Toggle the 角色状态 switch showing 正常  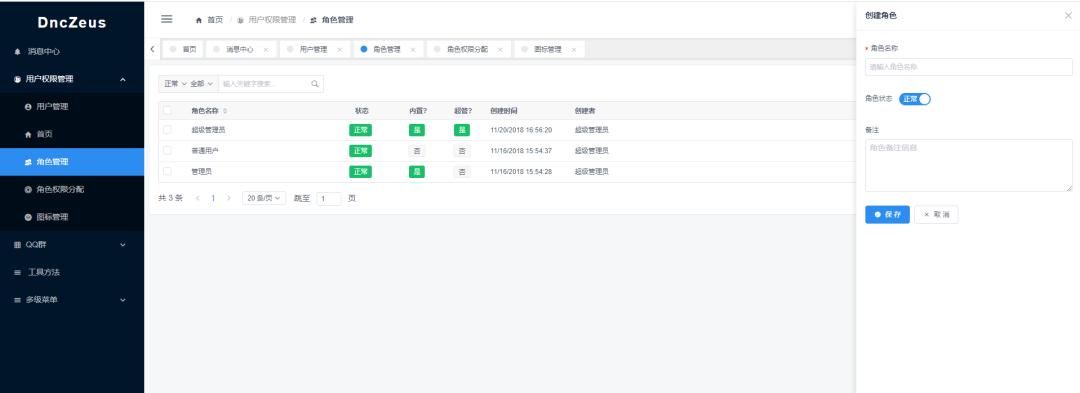tap(915, 99)
